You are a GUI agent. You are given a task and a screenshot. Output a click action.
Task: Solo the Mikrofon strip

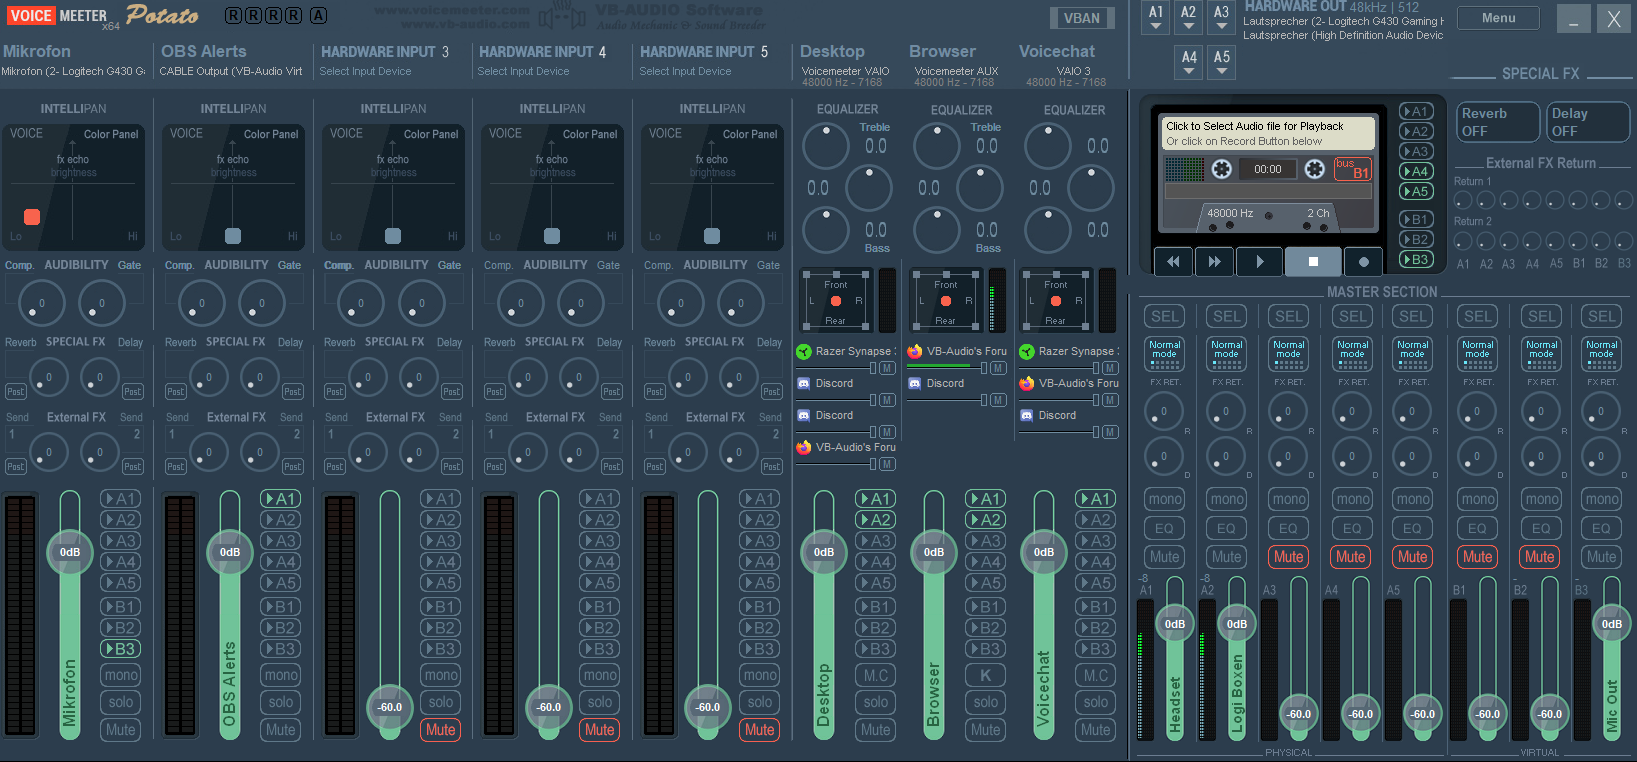(x=121, y=702)
